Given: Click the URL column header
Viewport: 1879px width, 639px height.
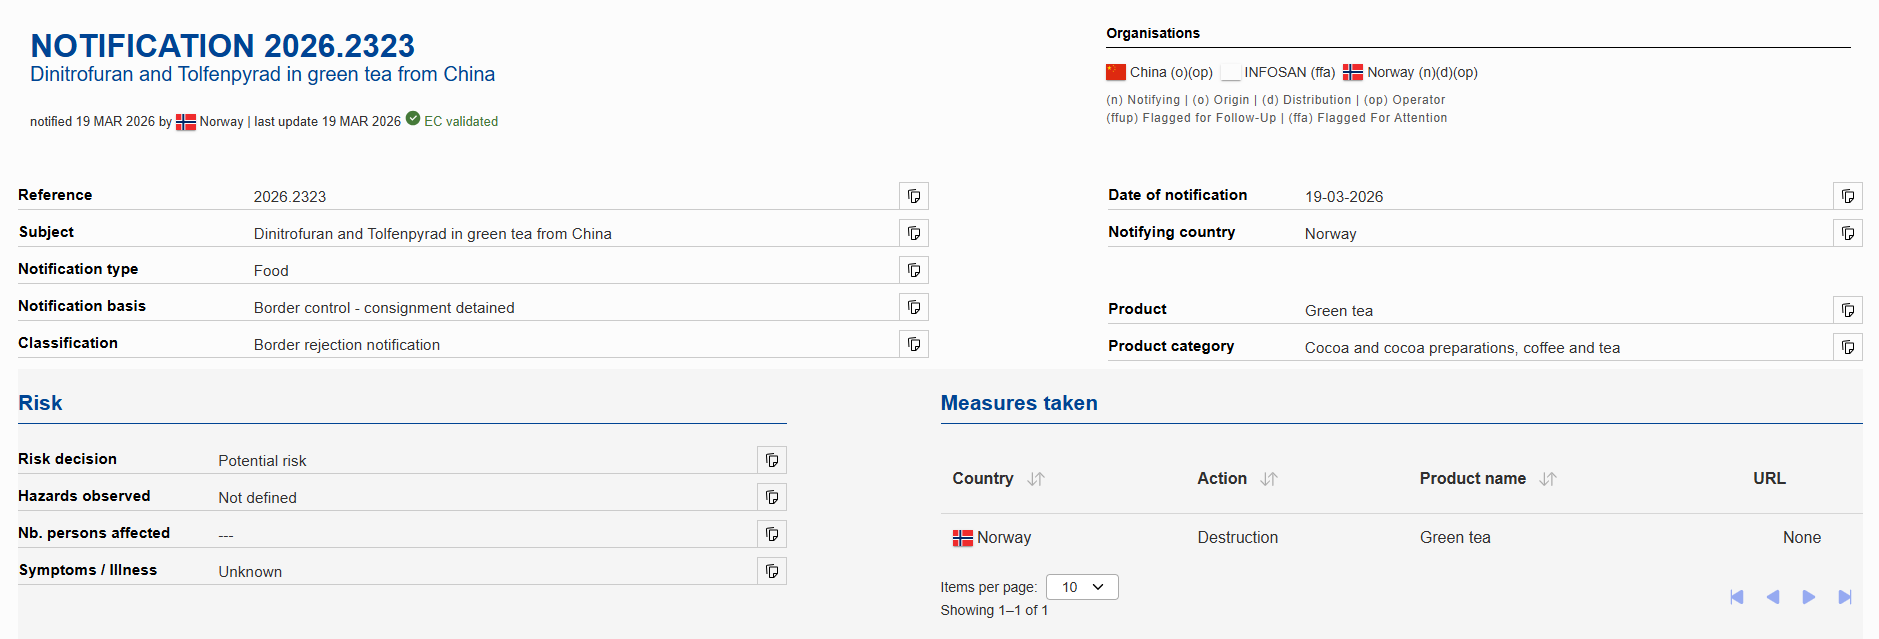Looking at the screenshot, I should (x=1769, y=478).
